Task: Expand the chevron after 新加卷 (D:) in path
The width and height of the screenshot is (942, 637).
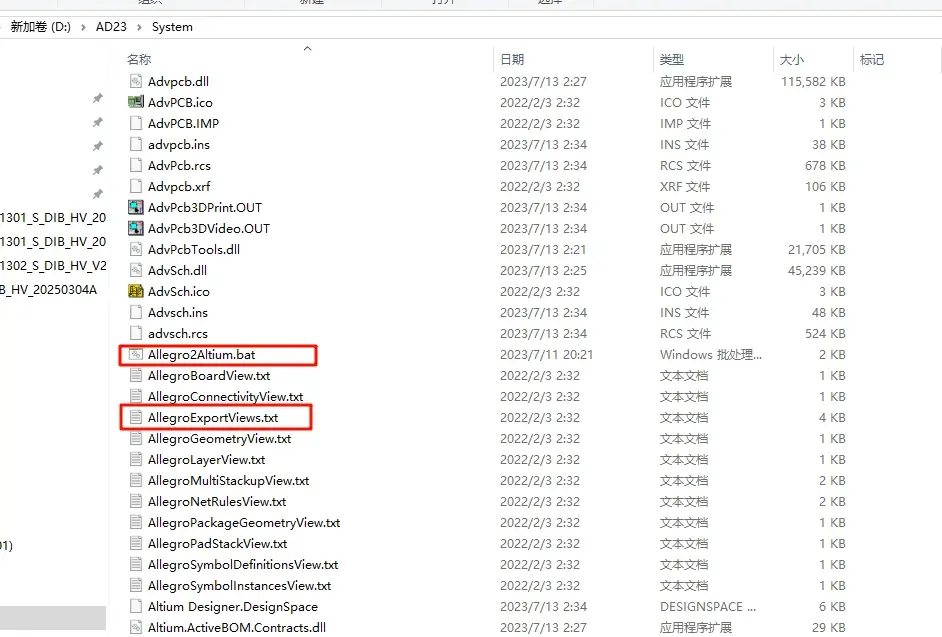Action: tap(83, 27)
